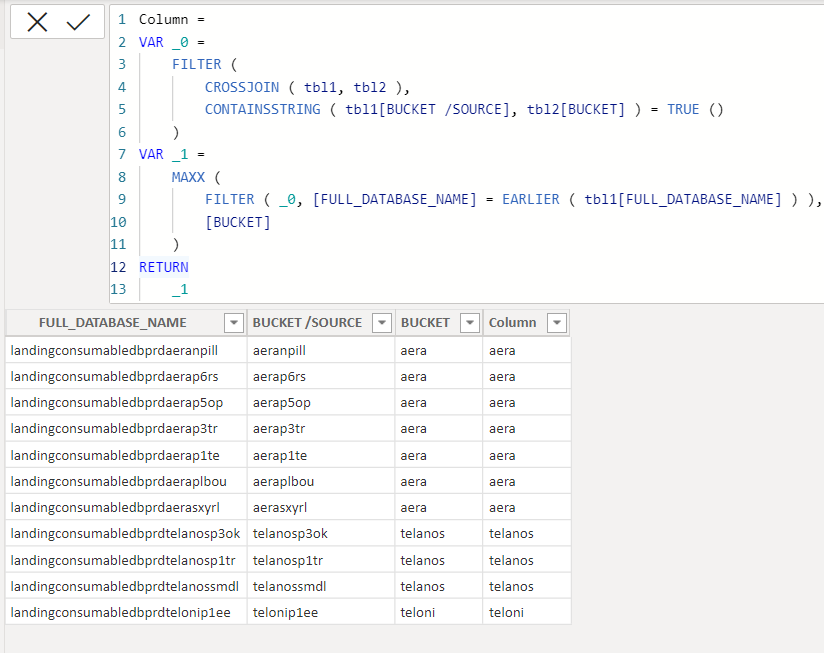Click the MAXX function in formula
The width and height of the screenshot is (824, 653).
coord(188,177)
